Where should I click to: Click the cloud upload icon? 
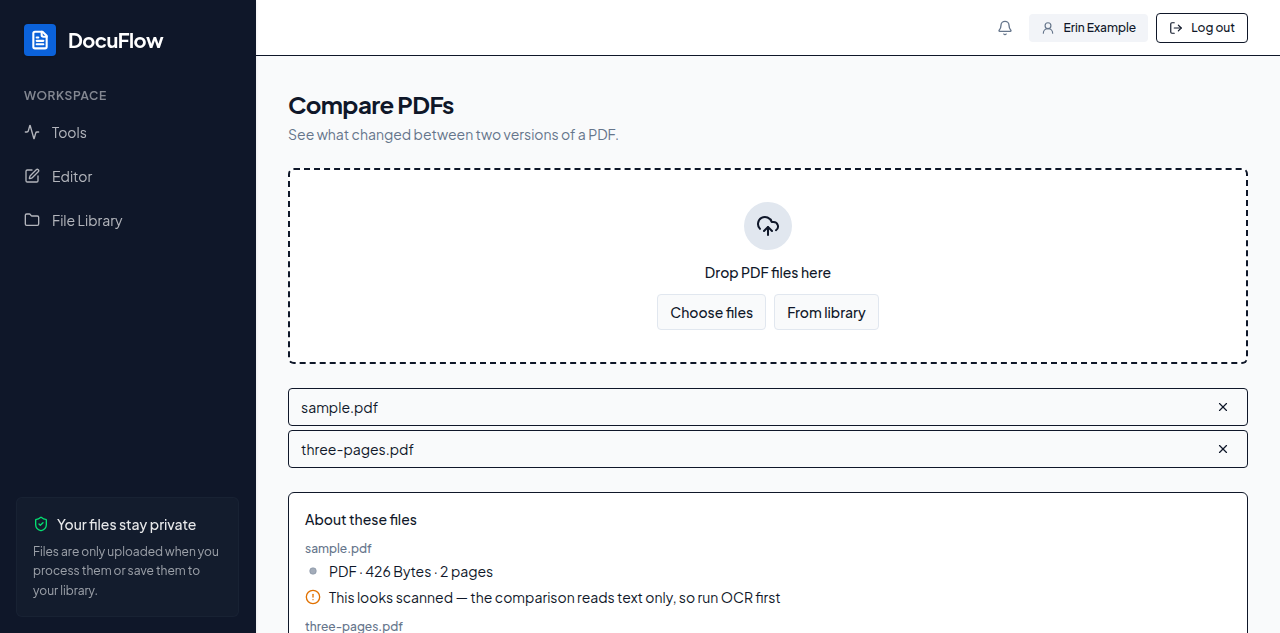click(768, 226)
